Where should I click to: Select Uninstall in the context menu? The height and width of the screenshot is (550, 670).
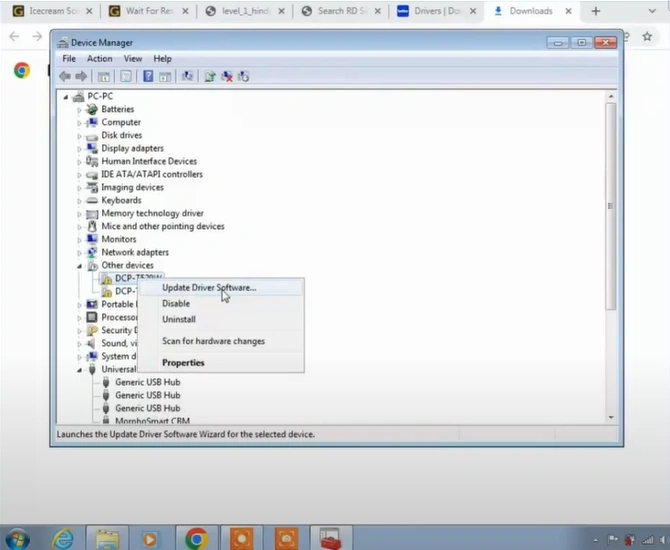coord(179,320)
